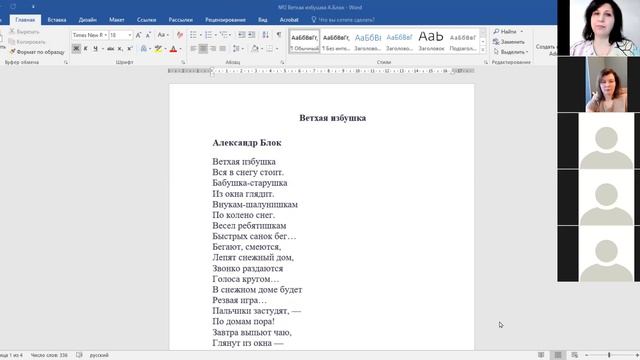Click the bulleted list icon
Image resolution: width=640 pixels, height=360 pixels.
point(193,35)
